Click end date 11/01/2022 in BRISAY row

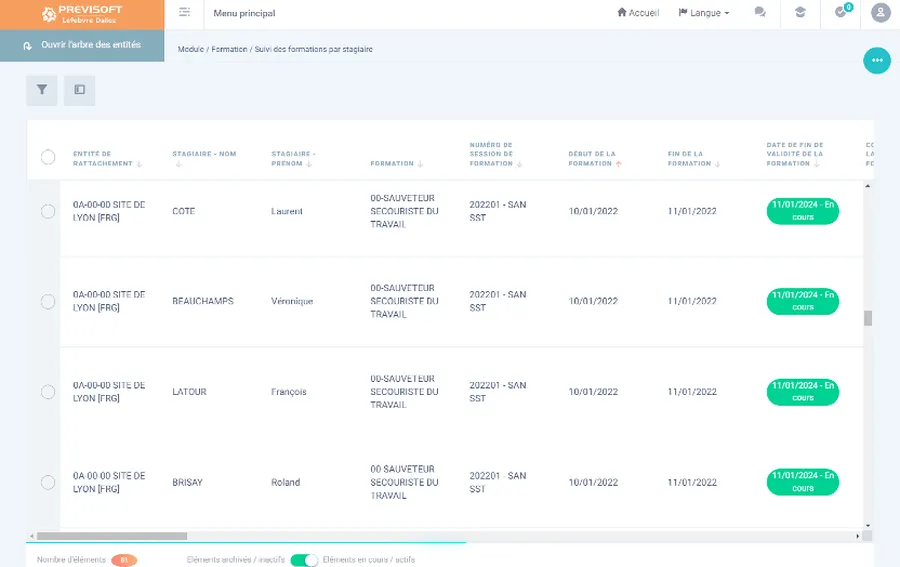(692, 483)
